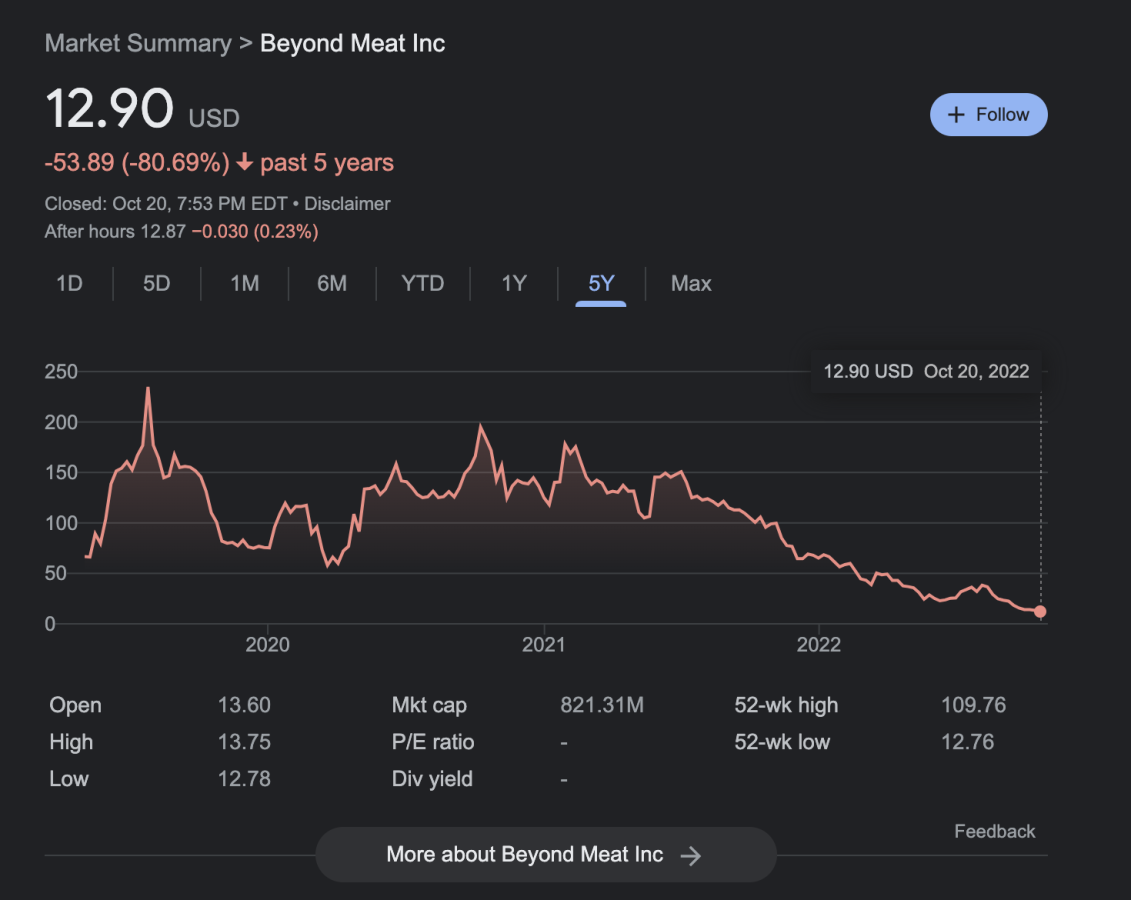Click the High value 13.75
1131x900 pixels.
(x=245, y=742)
